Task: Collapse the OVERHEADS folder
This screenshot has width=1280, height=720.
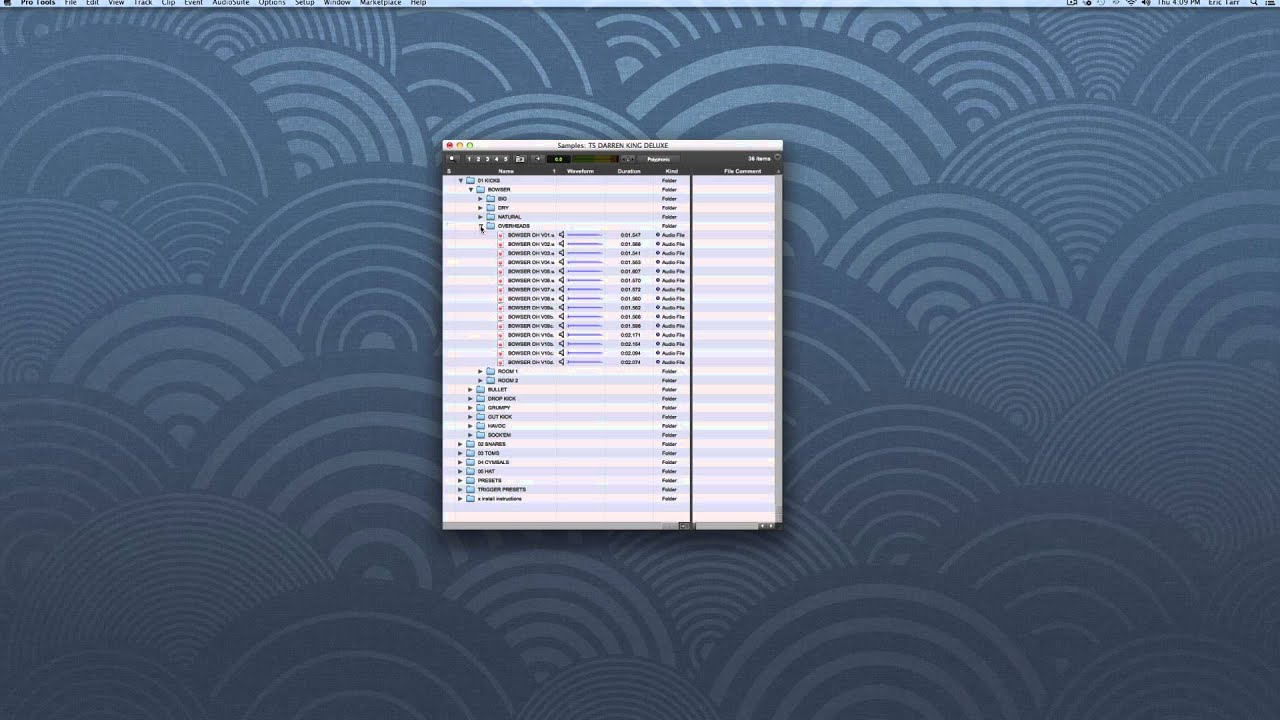Action: 481,226
